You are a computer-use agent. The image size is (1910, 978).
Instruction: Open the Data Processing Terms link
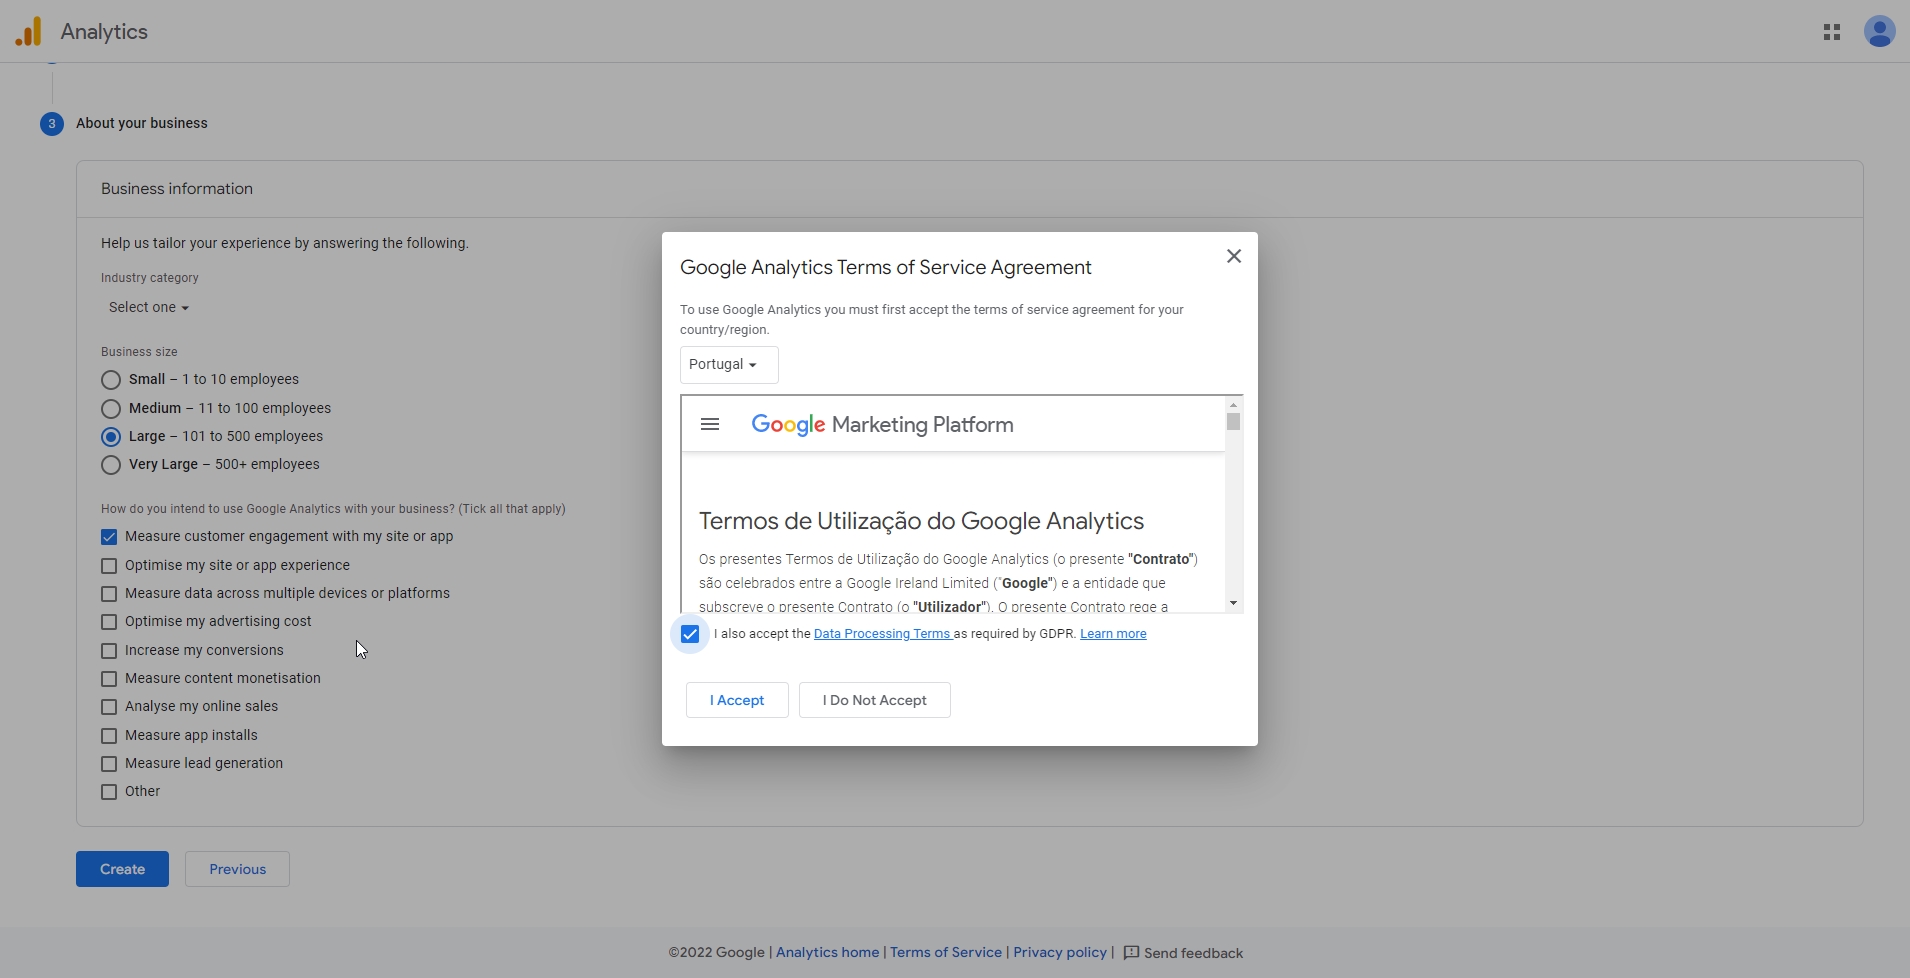pos(882,634)
